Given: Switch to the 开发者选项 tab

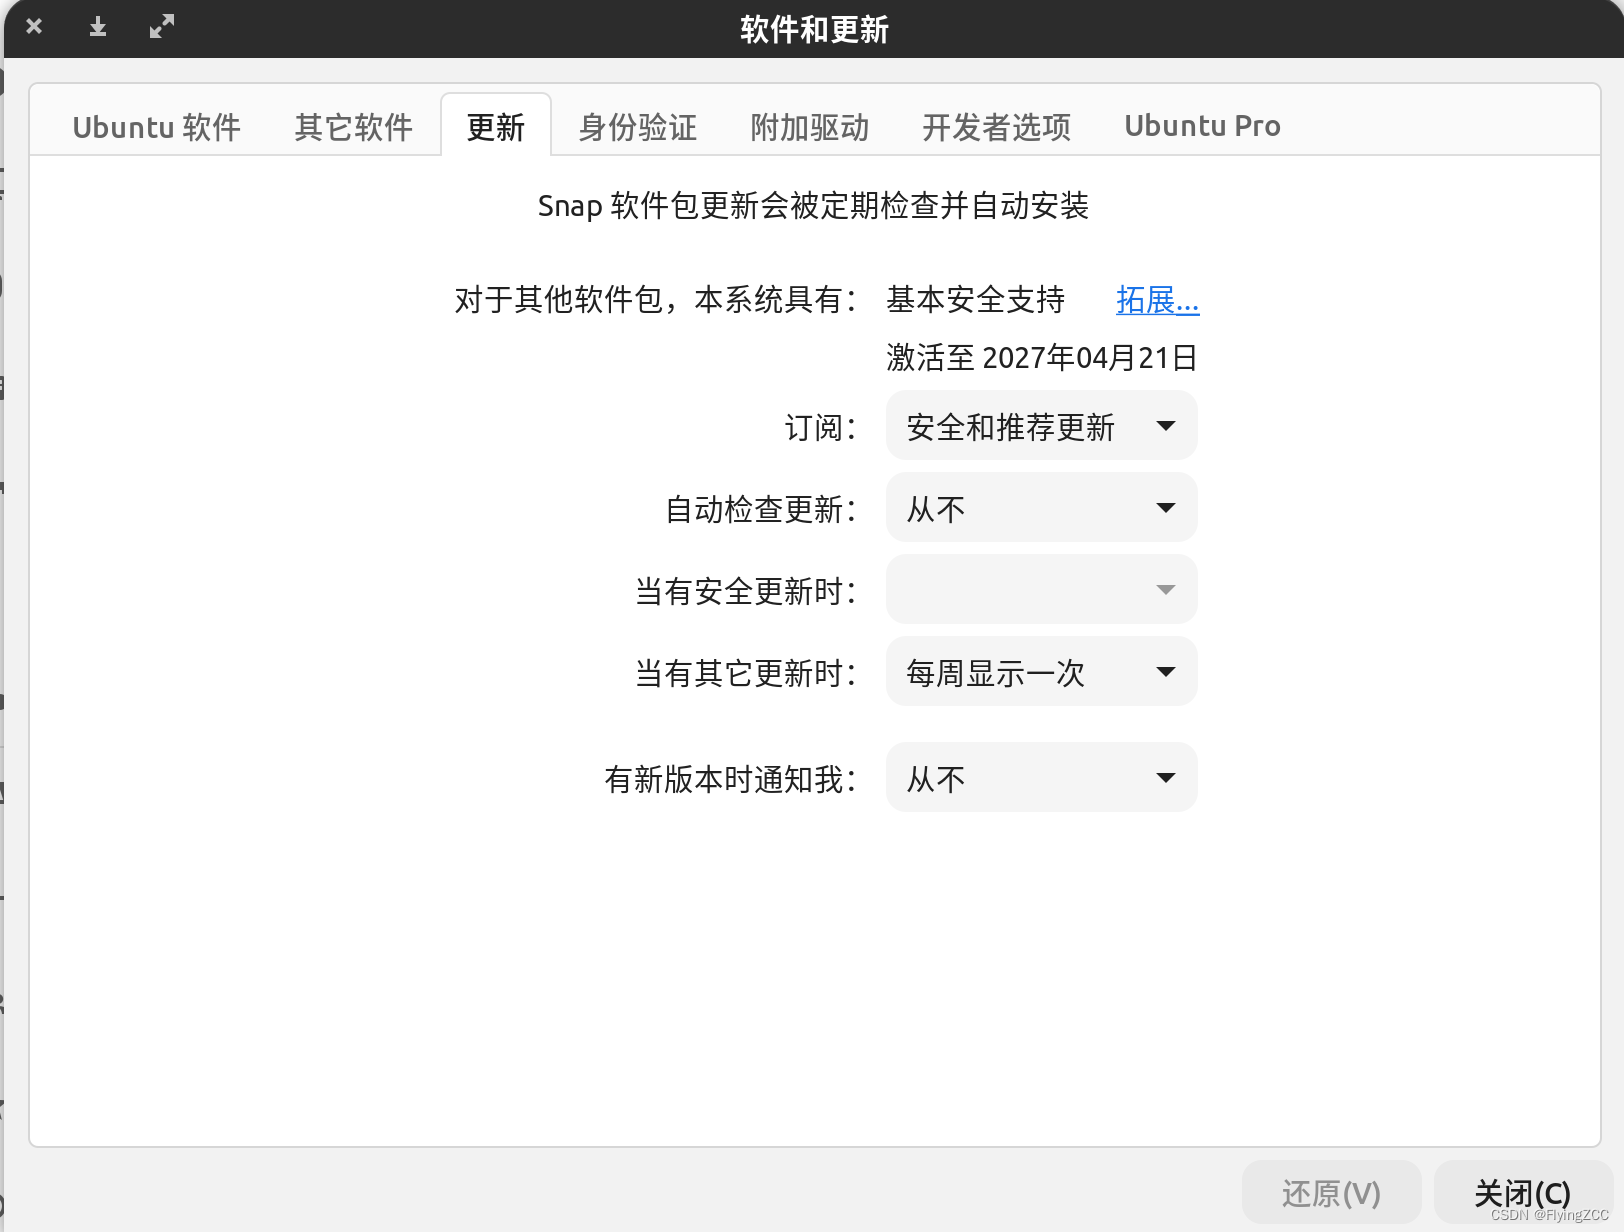Looking at the screenshot, I should tap(996, 126).
